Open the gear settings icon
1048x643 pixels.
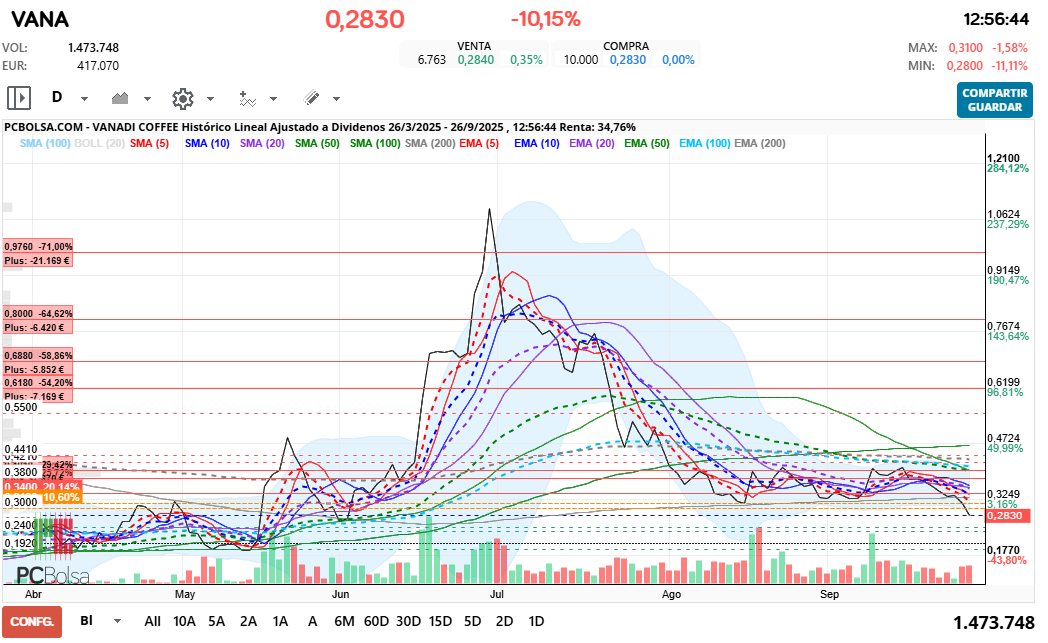(182, 98)
